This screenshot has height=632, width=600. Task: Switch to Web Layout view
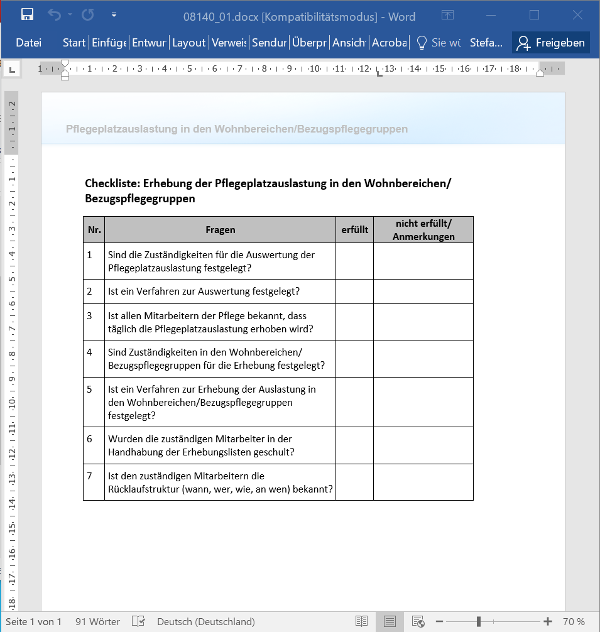click(x=420, y=621)
